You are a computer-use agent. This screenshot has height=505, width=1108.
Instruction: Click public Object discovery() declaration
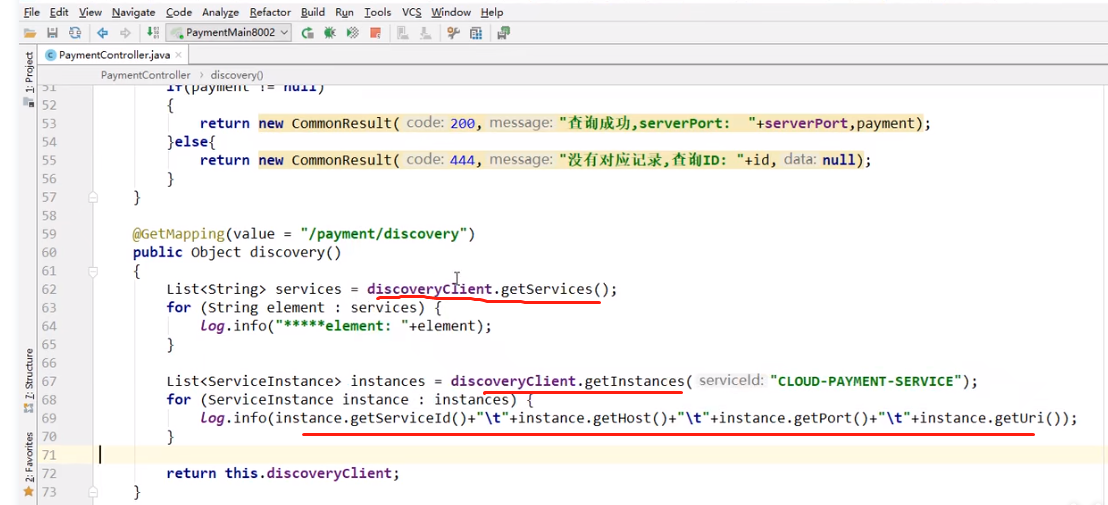237,252
